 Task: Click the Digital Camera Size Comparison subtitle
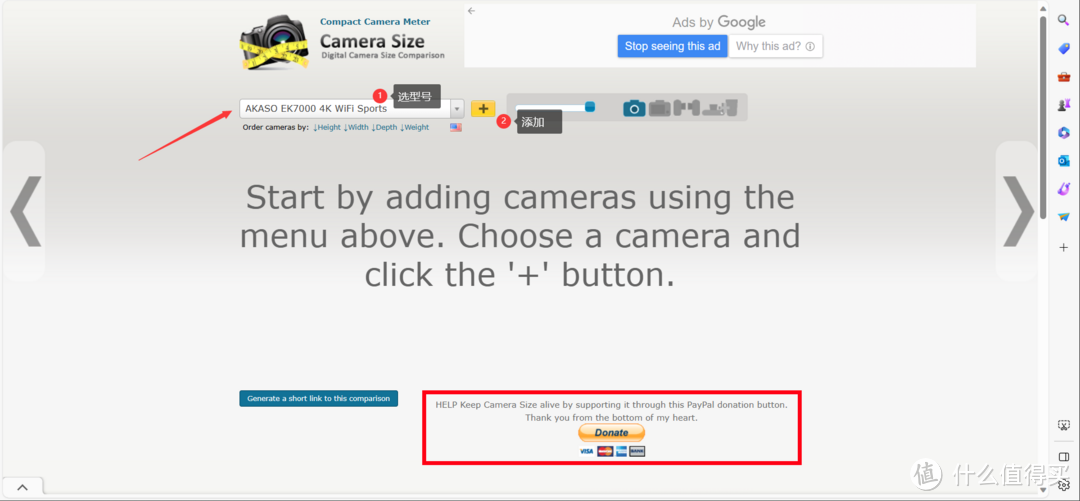(x=383, y=55)
